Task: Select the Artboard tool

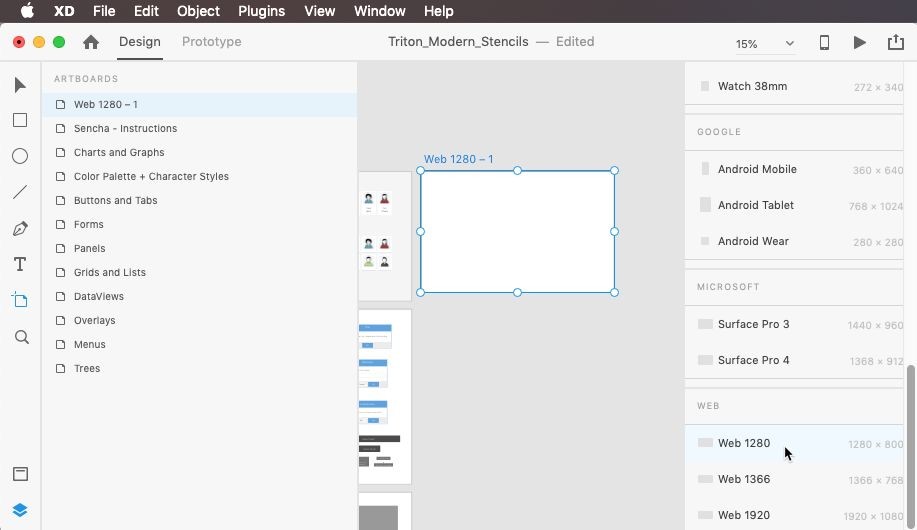Action: (20, 300)
